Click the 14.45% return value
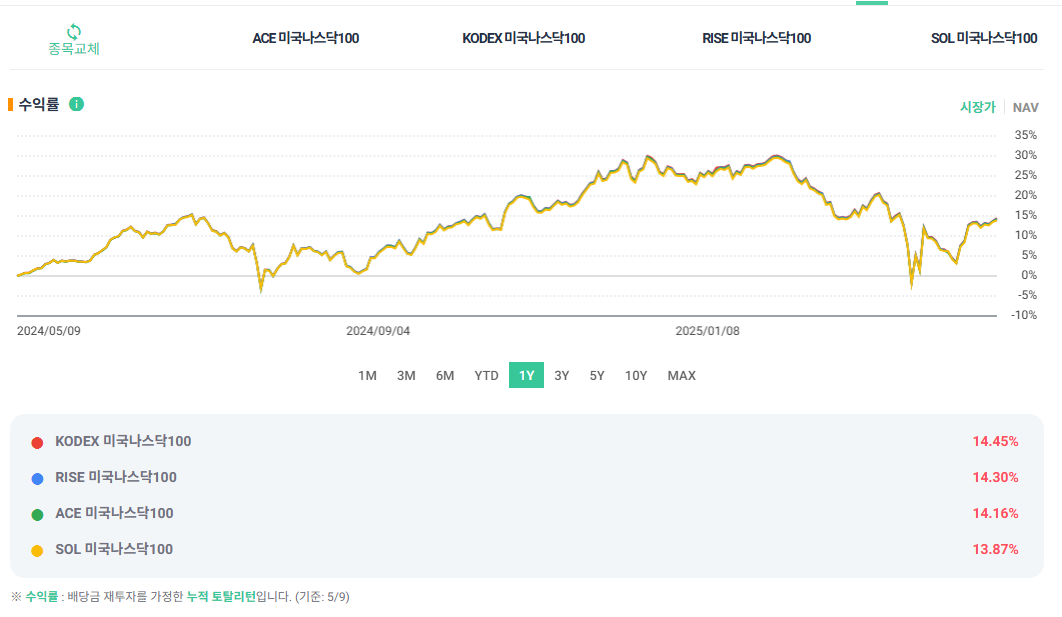Screen dimensions: 1062x617 [x=995, y=442]
